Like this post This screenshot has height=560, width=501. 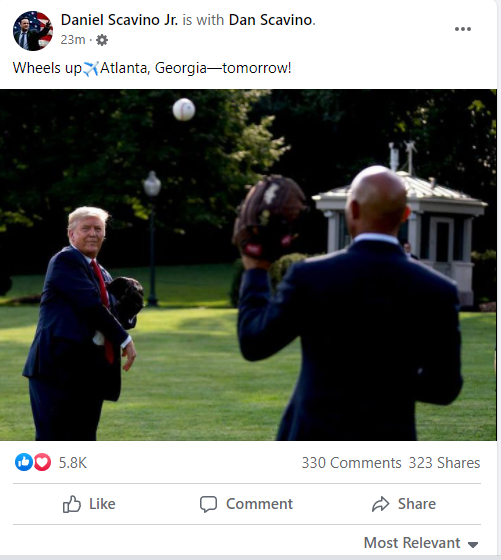pos(89,504)
